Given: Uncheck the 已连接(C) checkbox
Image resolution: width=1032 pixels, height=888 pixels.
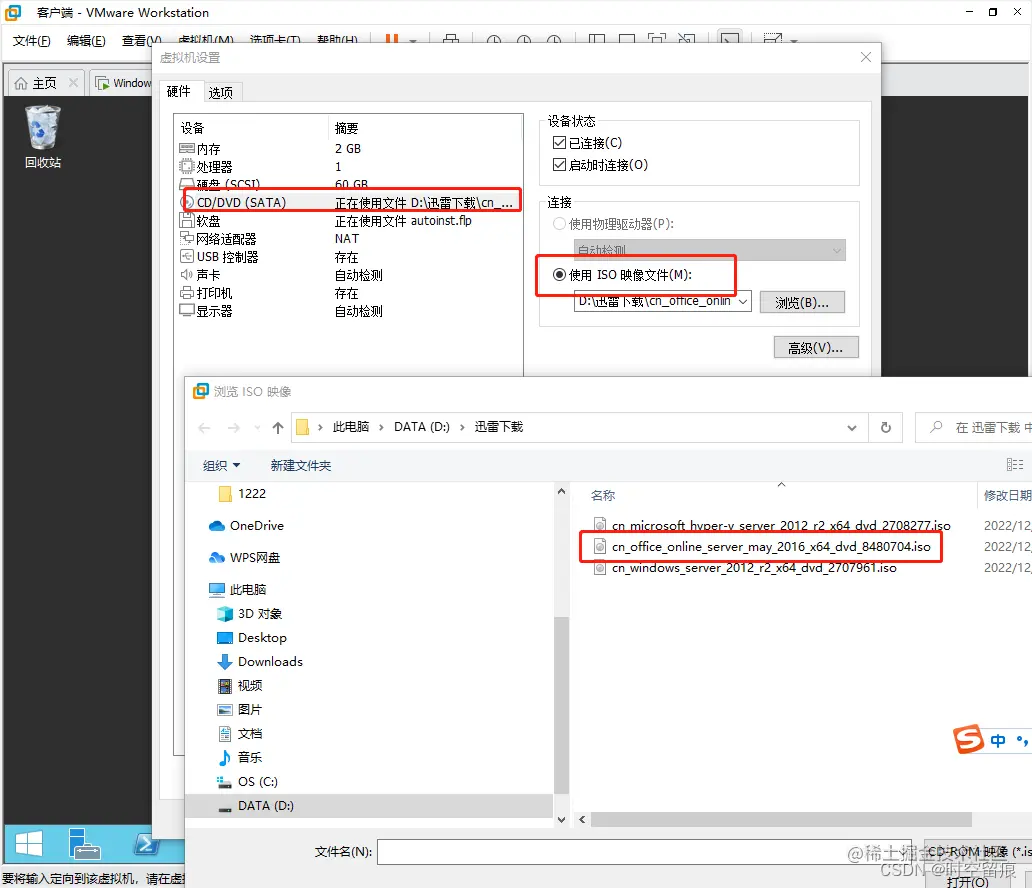Looking at the screenshot, I should click(x=558, y=144).
